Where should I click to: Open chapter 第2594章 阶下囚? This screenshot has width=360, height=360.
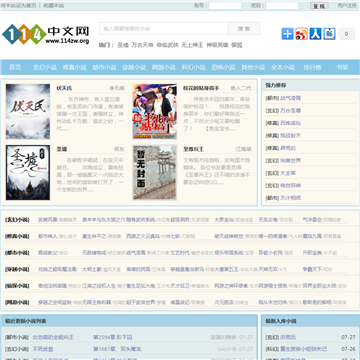pyautogui.click(x=113, y=337)
